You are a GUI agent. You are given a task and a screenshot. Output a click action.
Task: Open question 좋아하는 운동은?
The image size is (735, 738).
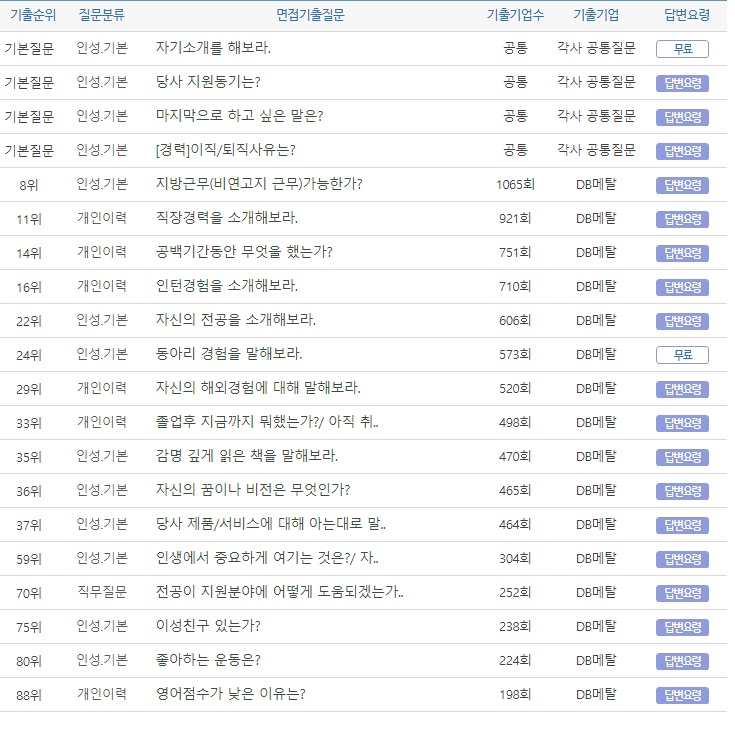click(208, 660)
